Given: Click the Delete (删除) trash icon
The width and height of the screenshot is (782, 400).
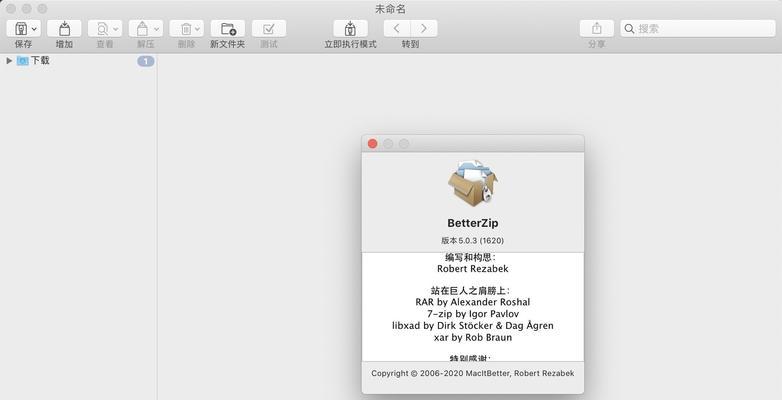Looking at the screenshot, I should point(186,28).
